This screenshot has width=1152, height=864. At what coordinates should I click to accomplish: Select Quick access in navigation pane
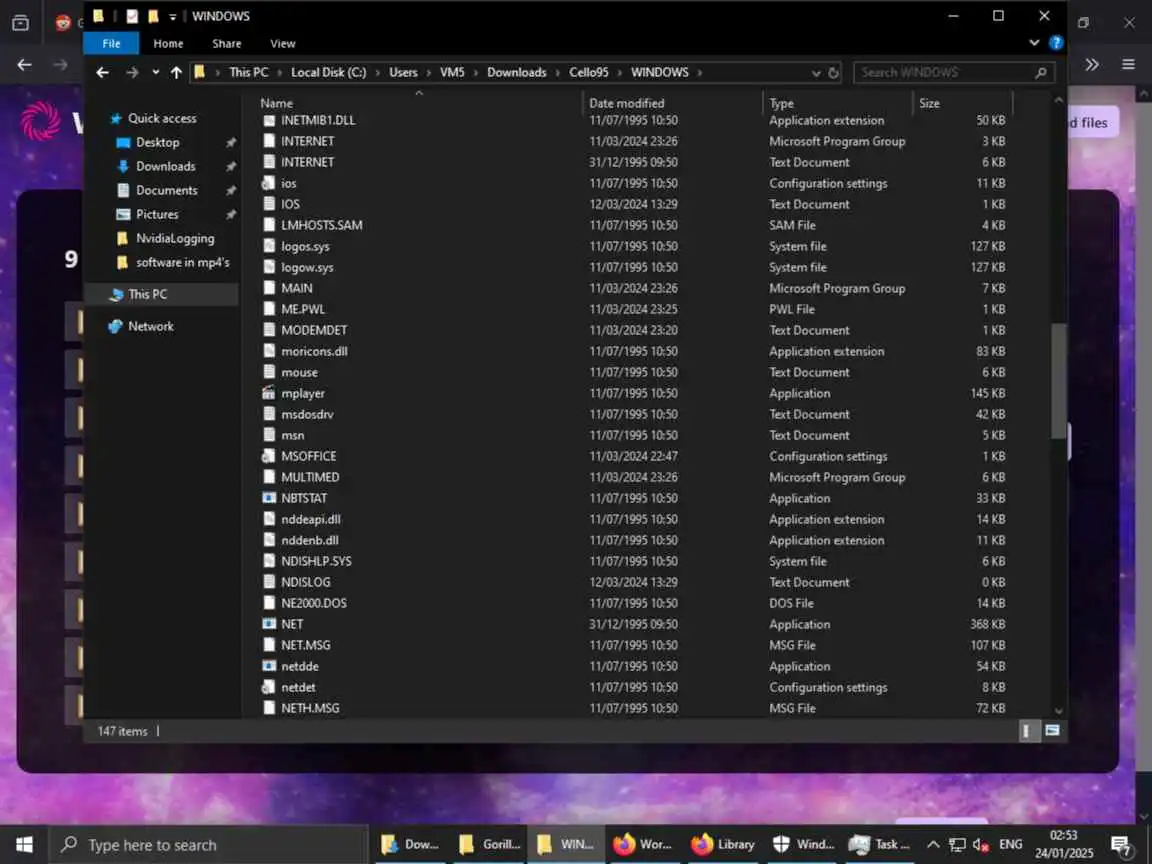point(162,118)
